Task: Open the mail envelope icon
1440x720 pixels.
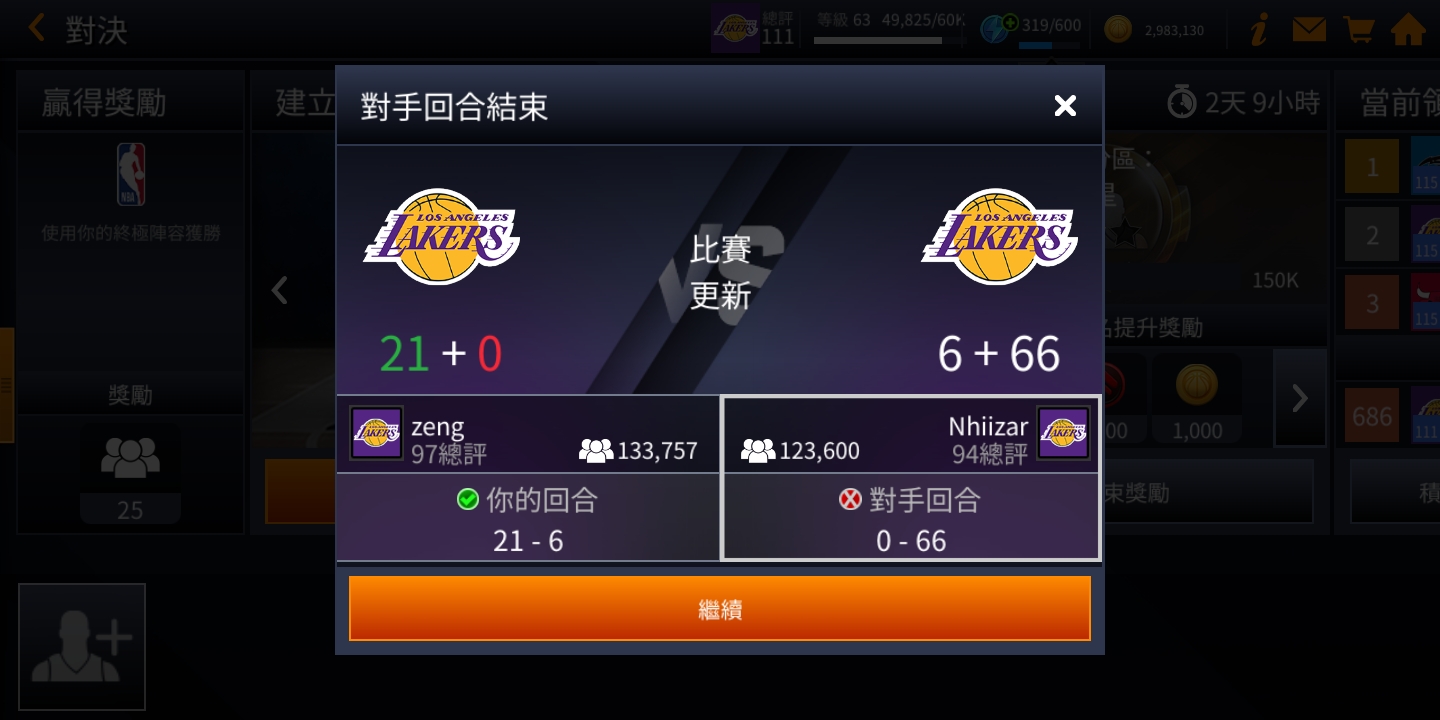Action: pos(1309,30)
